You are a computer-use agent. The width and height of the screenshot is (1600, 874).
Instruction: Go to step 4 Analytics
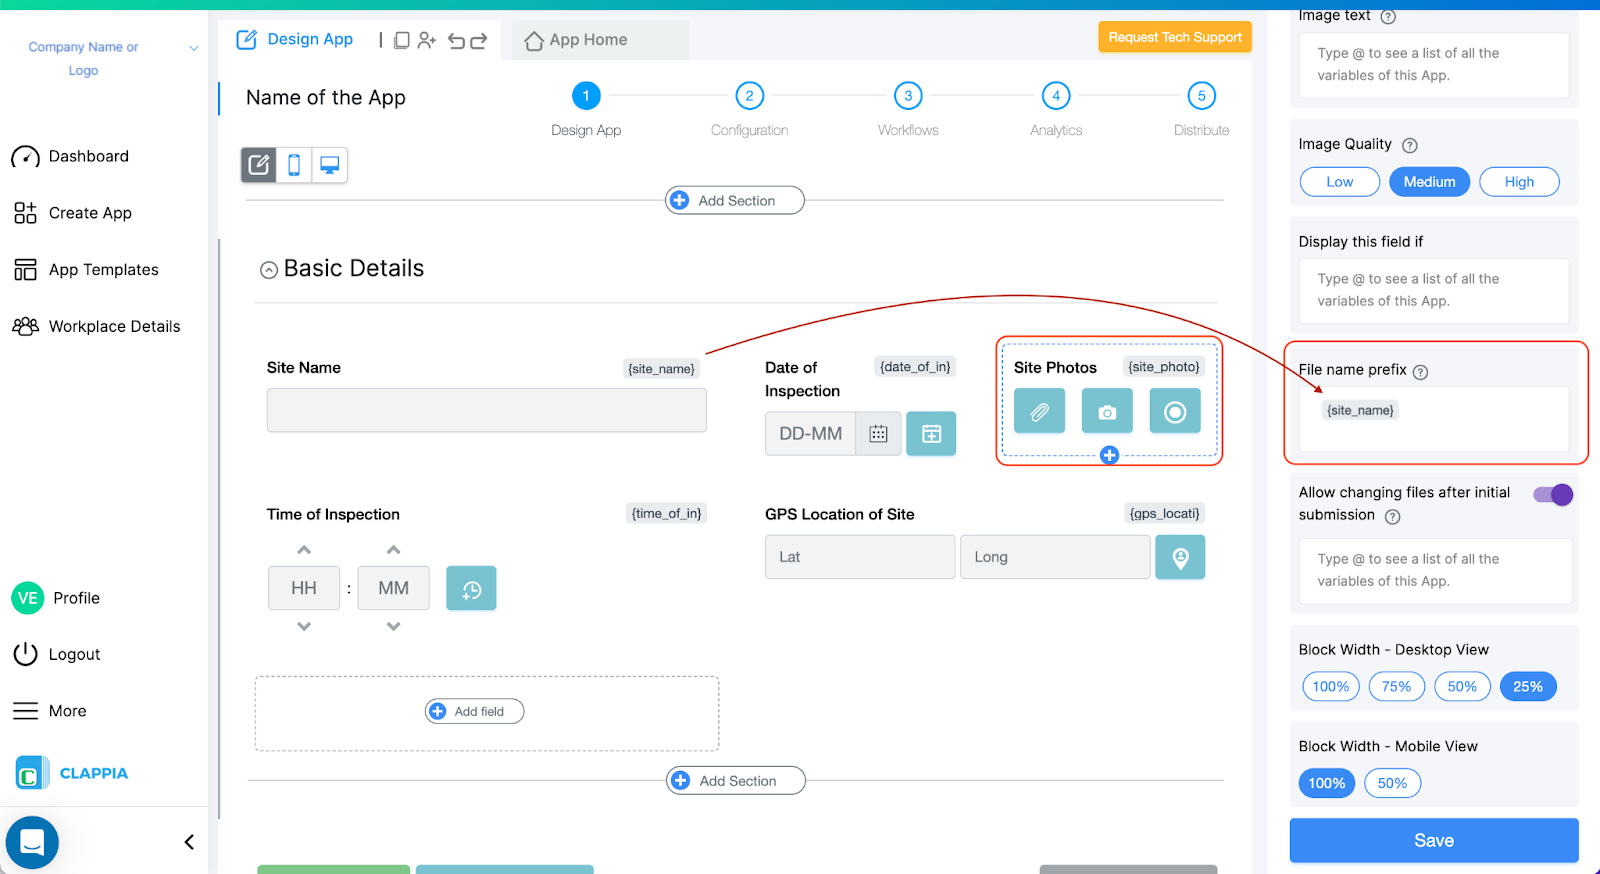tap(1056, 109)
